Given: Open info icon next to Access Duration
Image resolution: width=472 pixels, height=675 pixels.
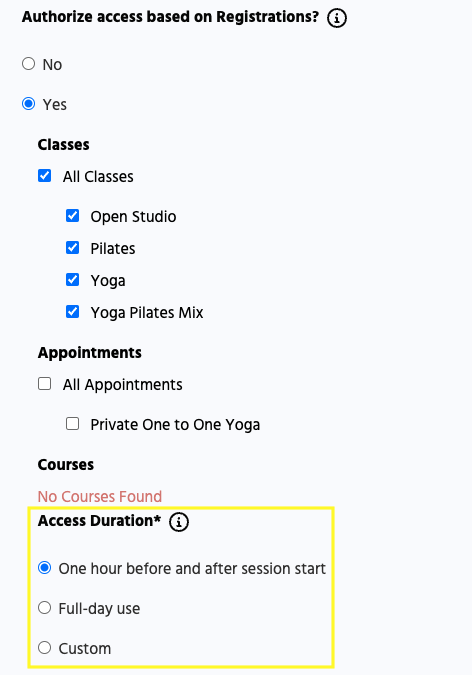Looking at the screenshot, I should point(179,522).
